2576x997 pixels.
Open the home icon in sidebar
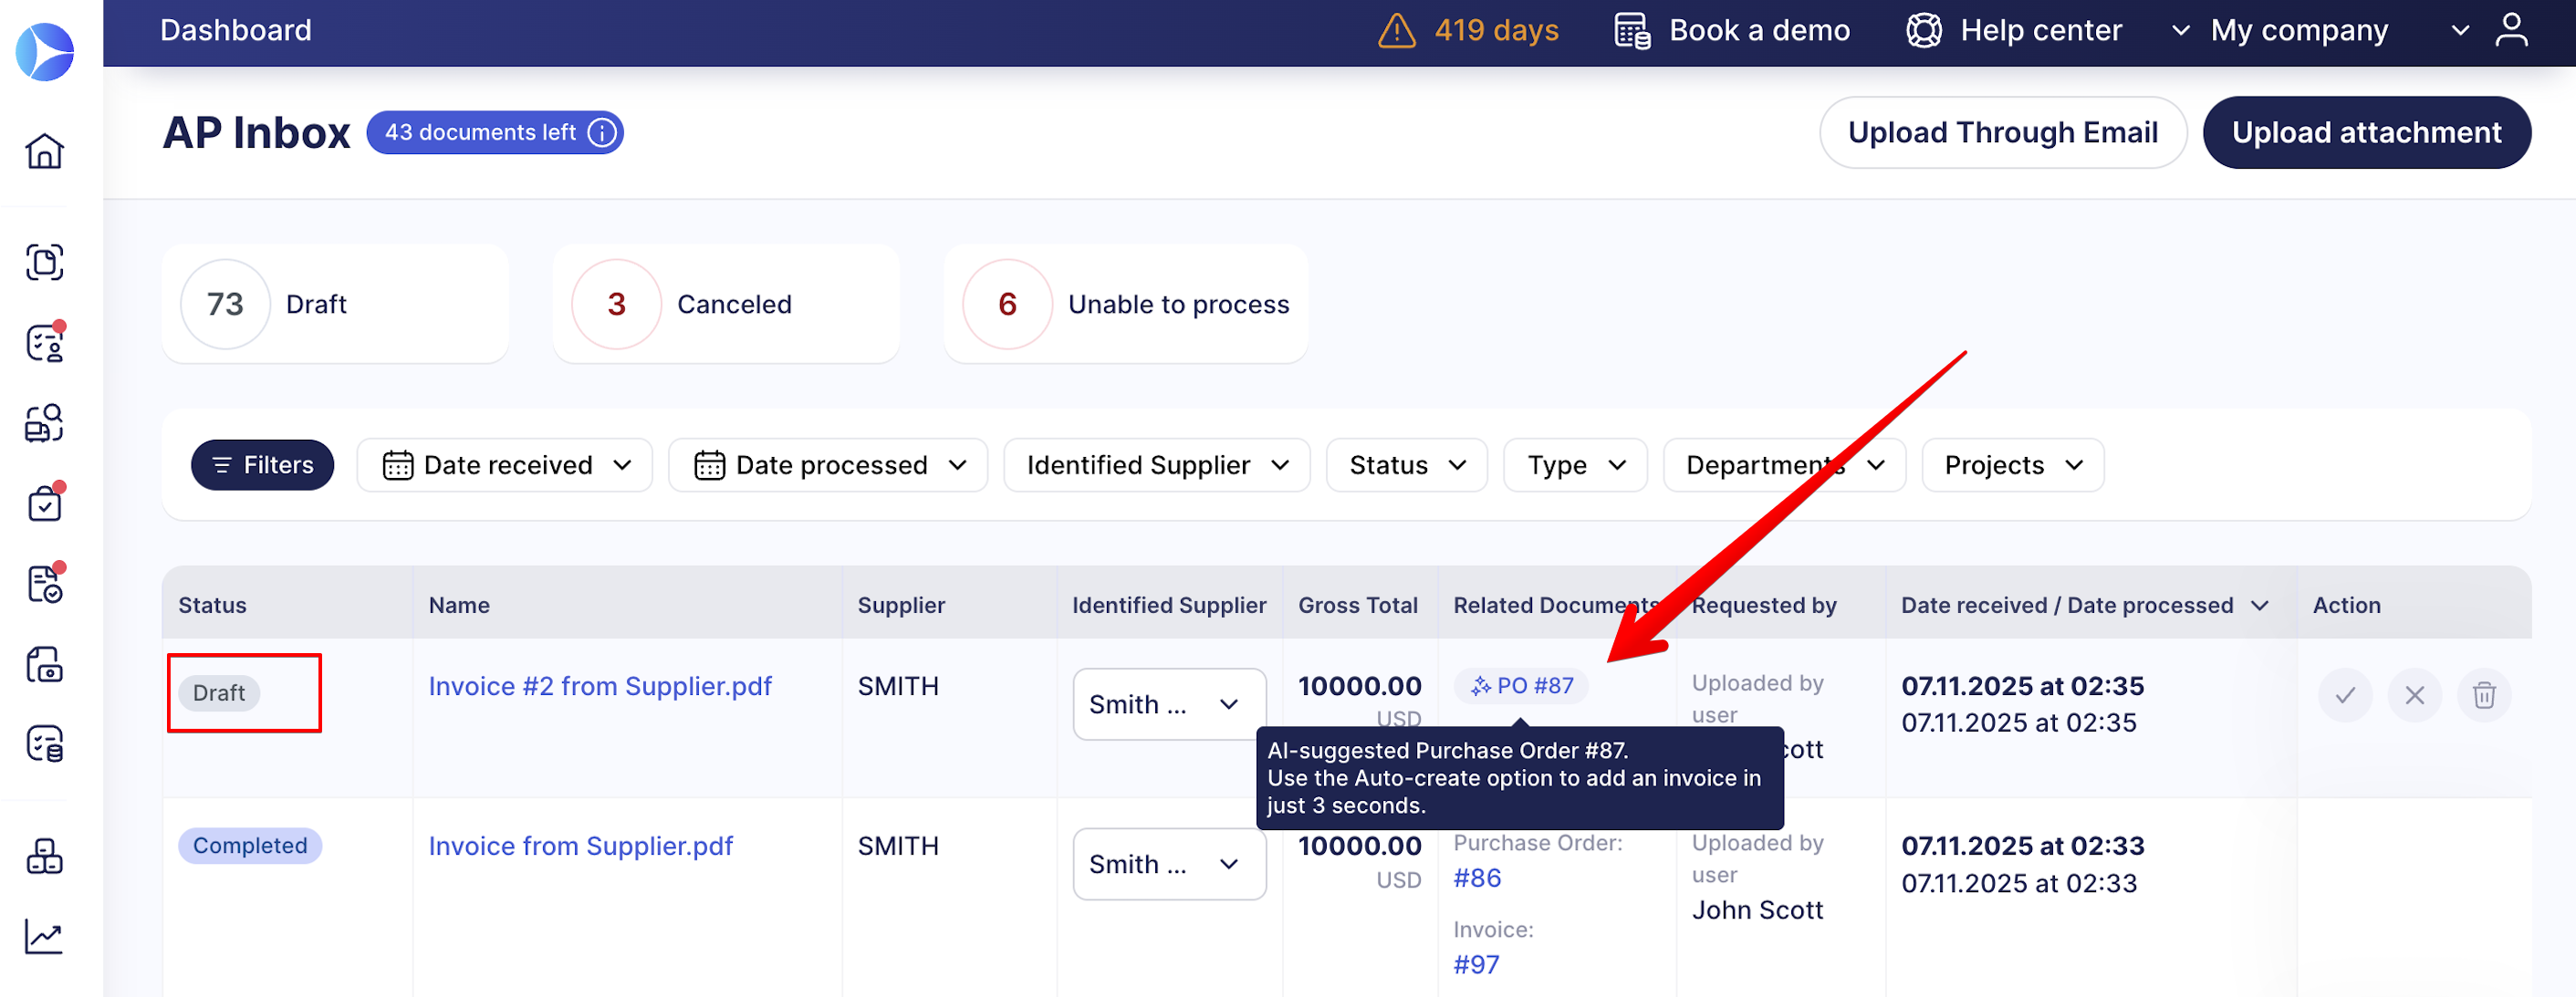point(44,151)
